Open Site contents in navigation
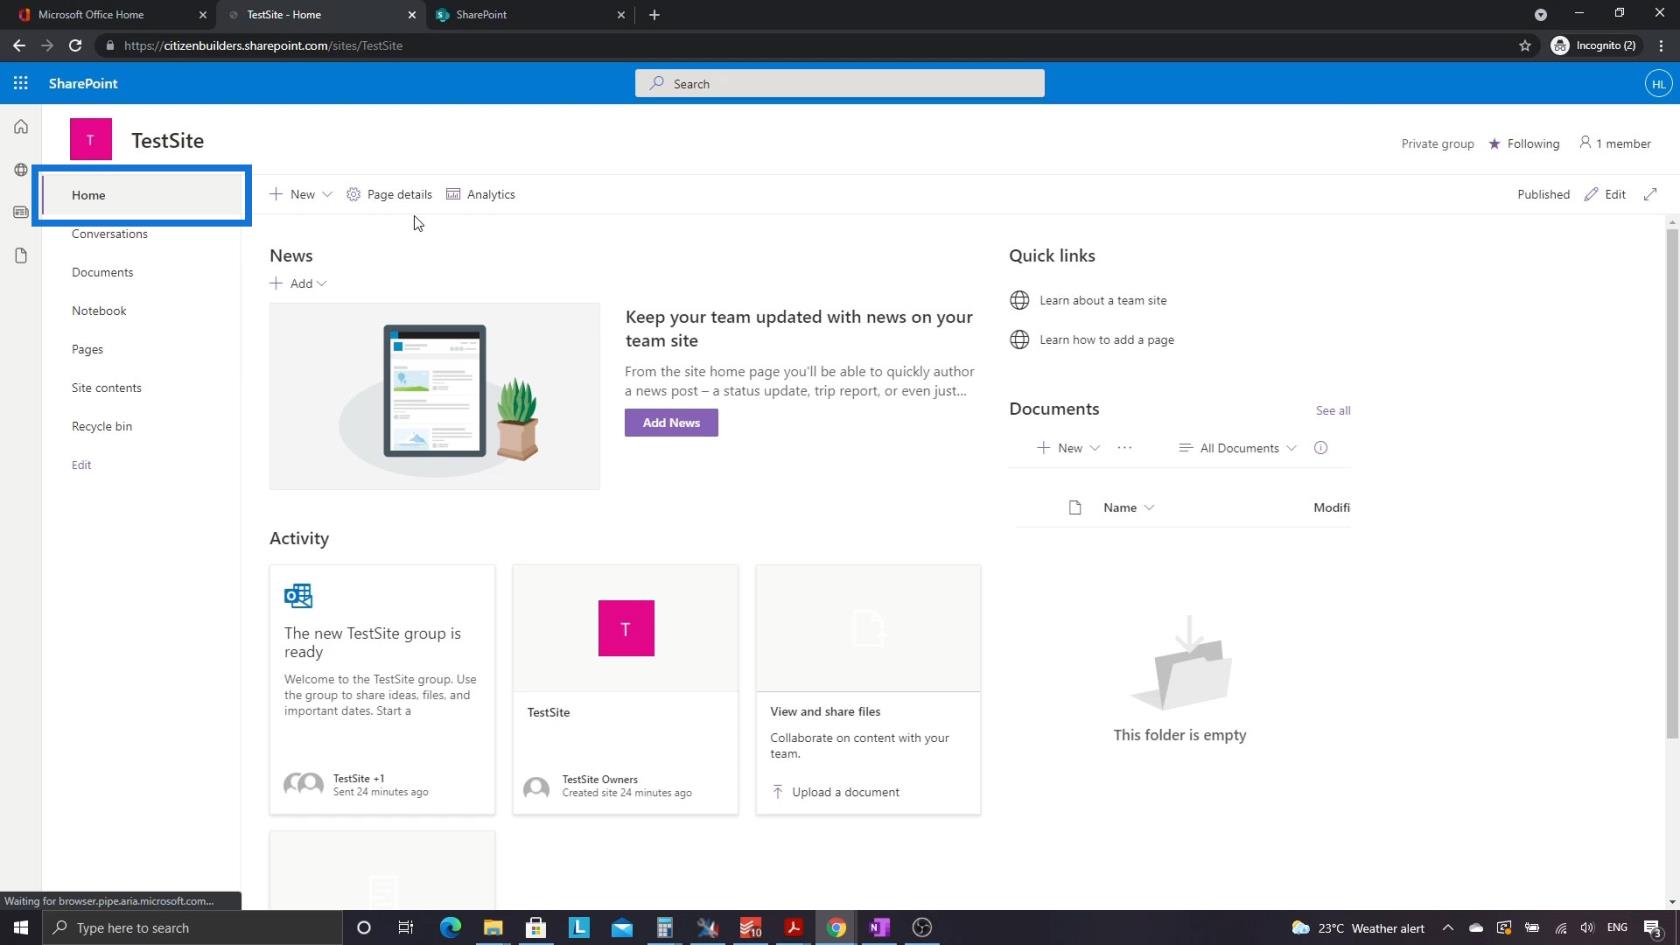 point(106,388)
